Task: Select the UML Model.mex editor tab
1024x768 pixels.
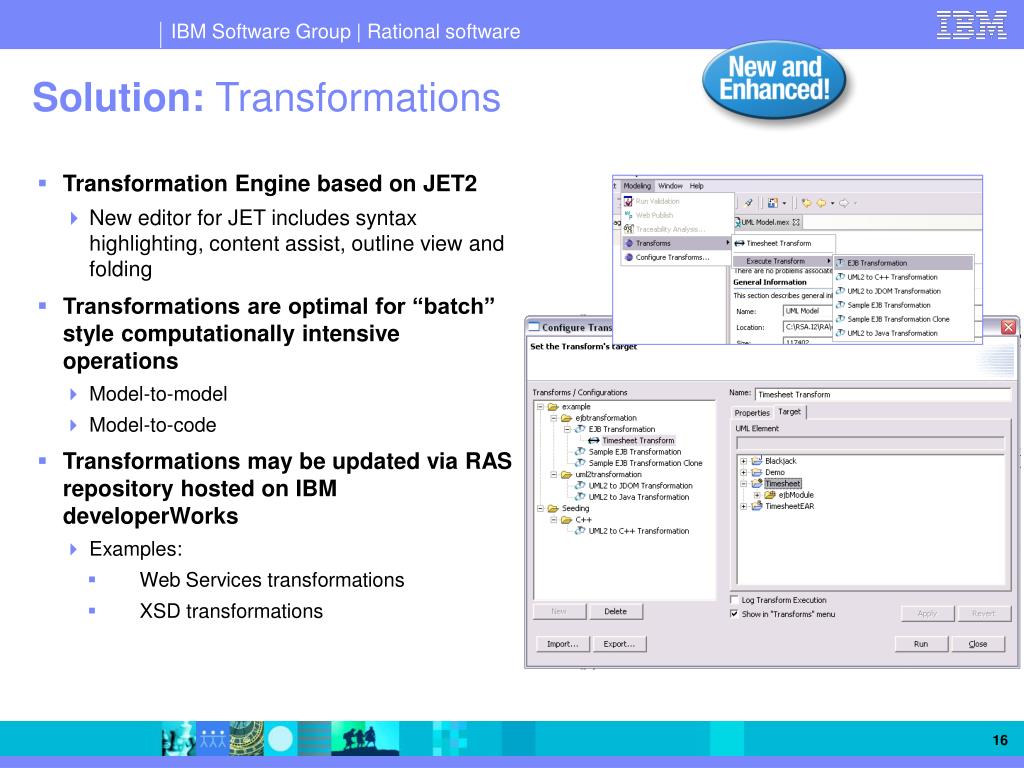Action: coord(767,222)
